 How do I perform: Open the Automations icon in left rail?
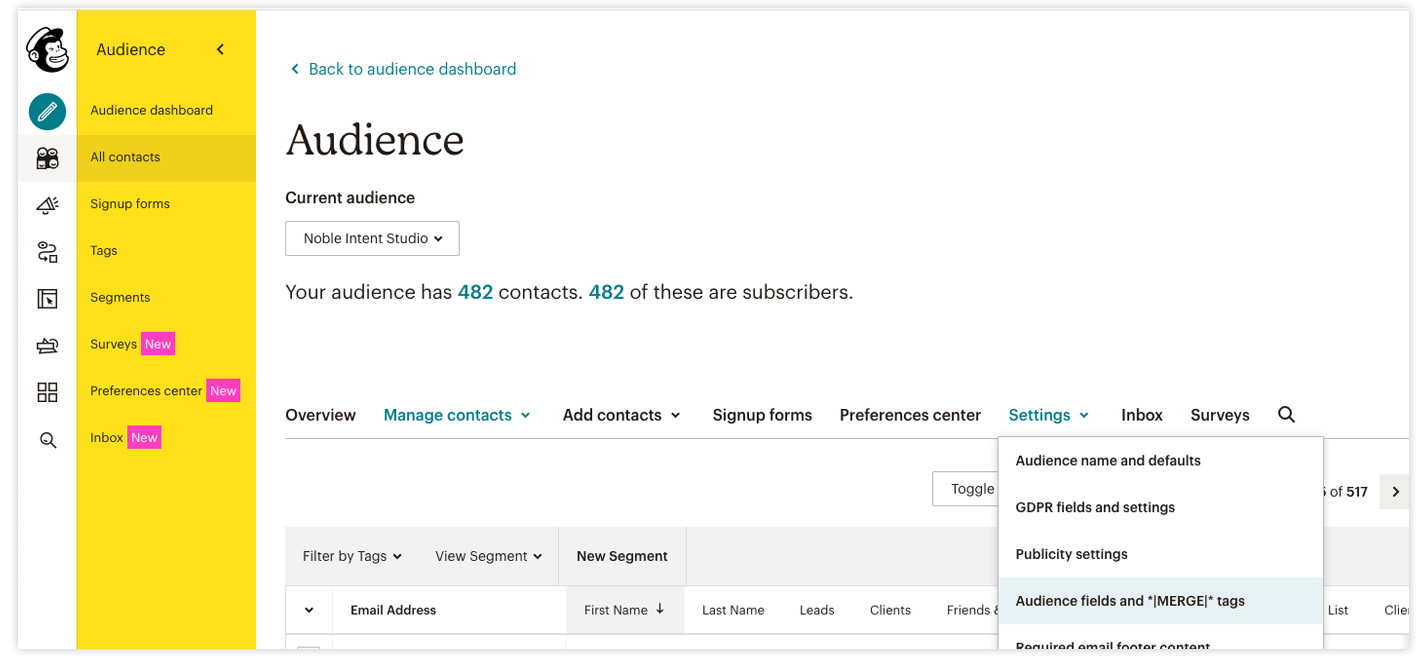47,251
